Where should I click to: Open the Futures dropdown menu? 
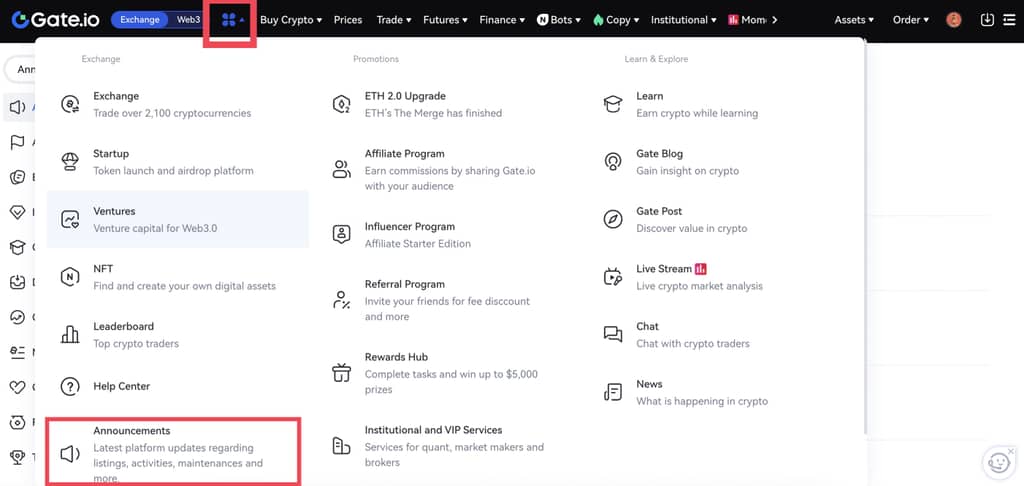point(445,19)
